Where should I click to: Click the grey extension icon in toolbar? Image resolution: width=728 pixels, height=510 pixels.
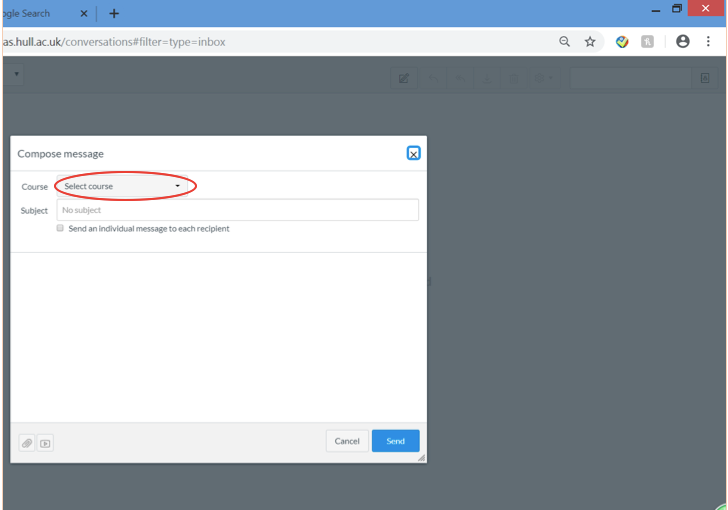[x=647, y=42]
